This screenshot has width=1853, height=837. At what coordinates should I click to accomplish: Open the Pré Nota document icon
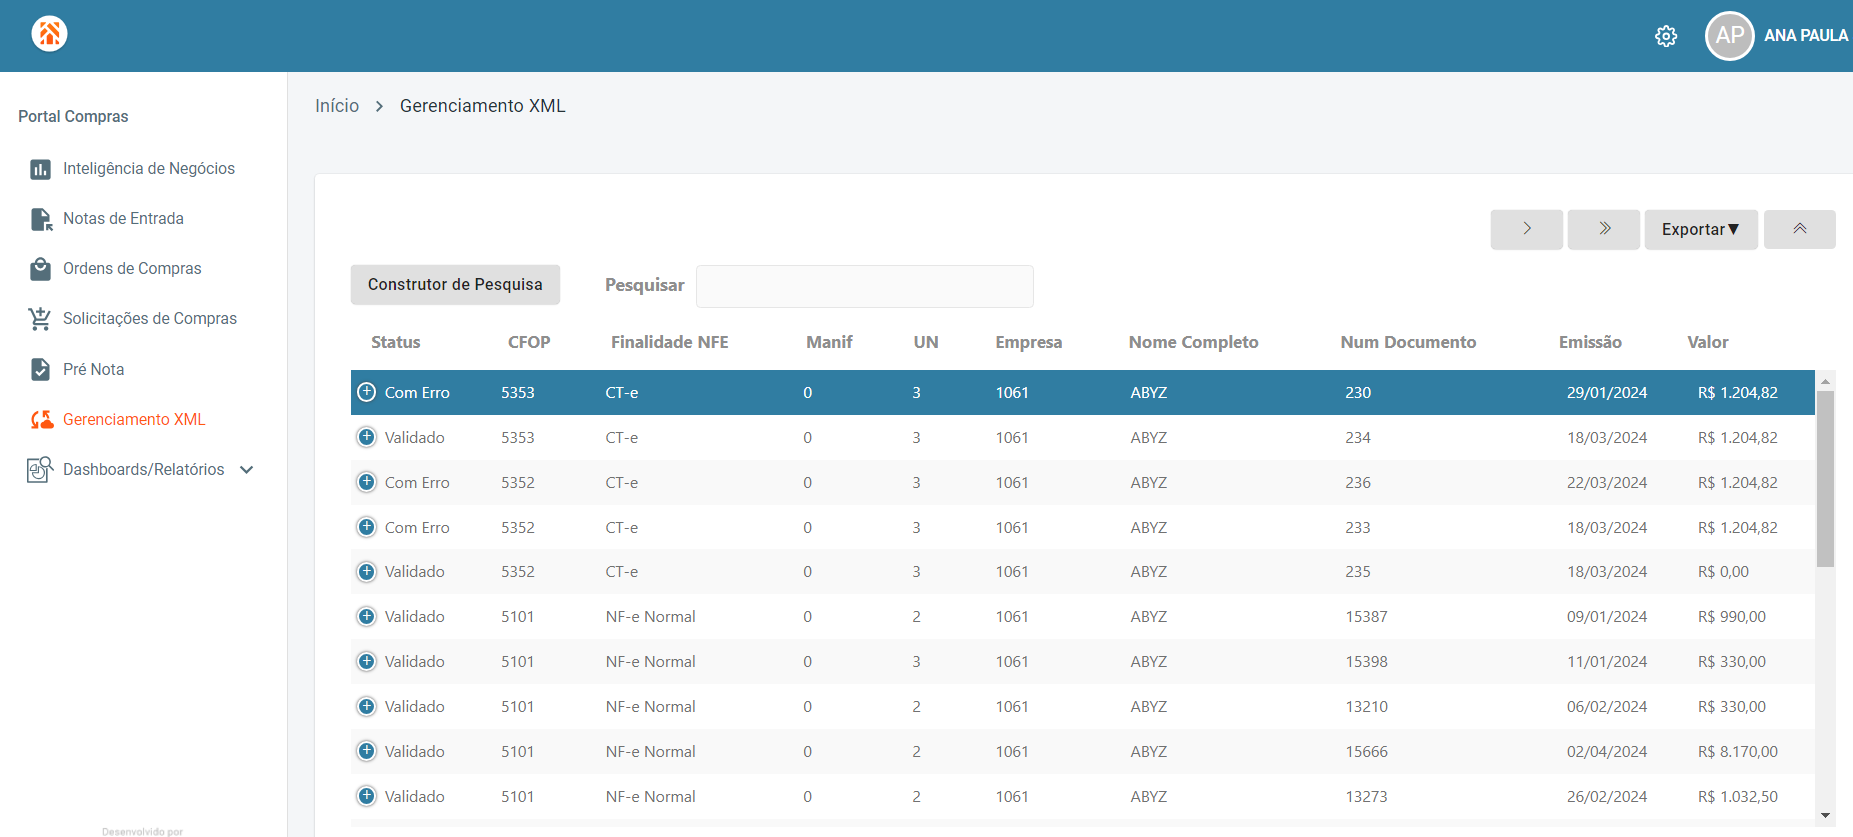[40, 369]
